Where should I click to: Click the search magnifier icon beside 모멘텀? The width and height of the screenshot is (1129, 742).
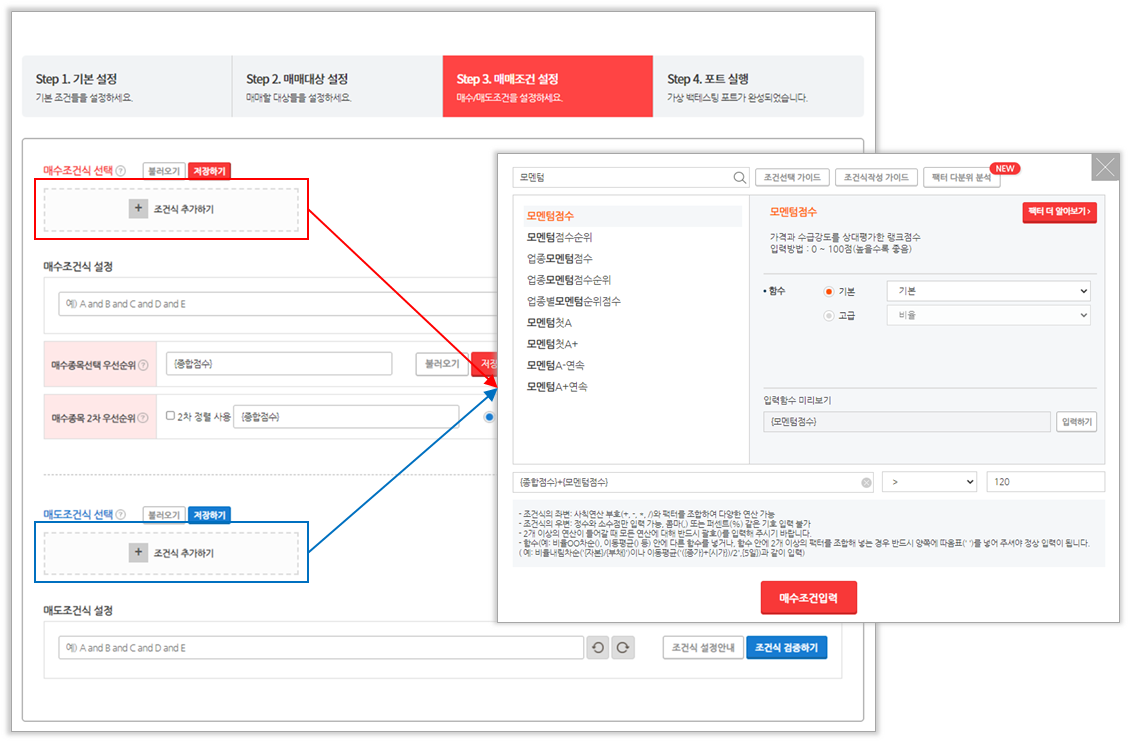click(x=740, y=178)
